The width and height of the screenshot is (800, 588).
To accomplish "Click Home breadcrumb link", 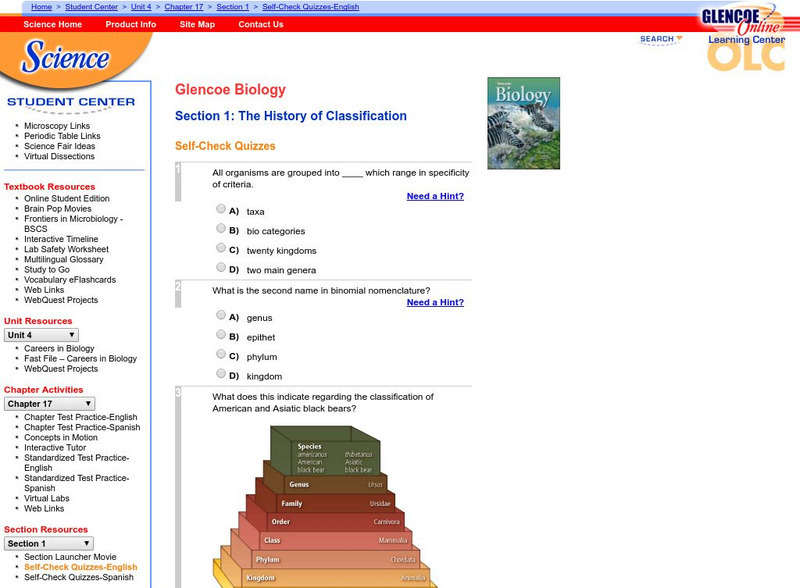I will point(41,7).
